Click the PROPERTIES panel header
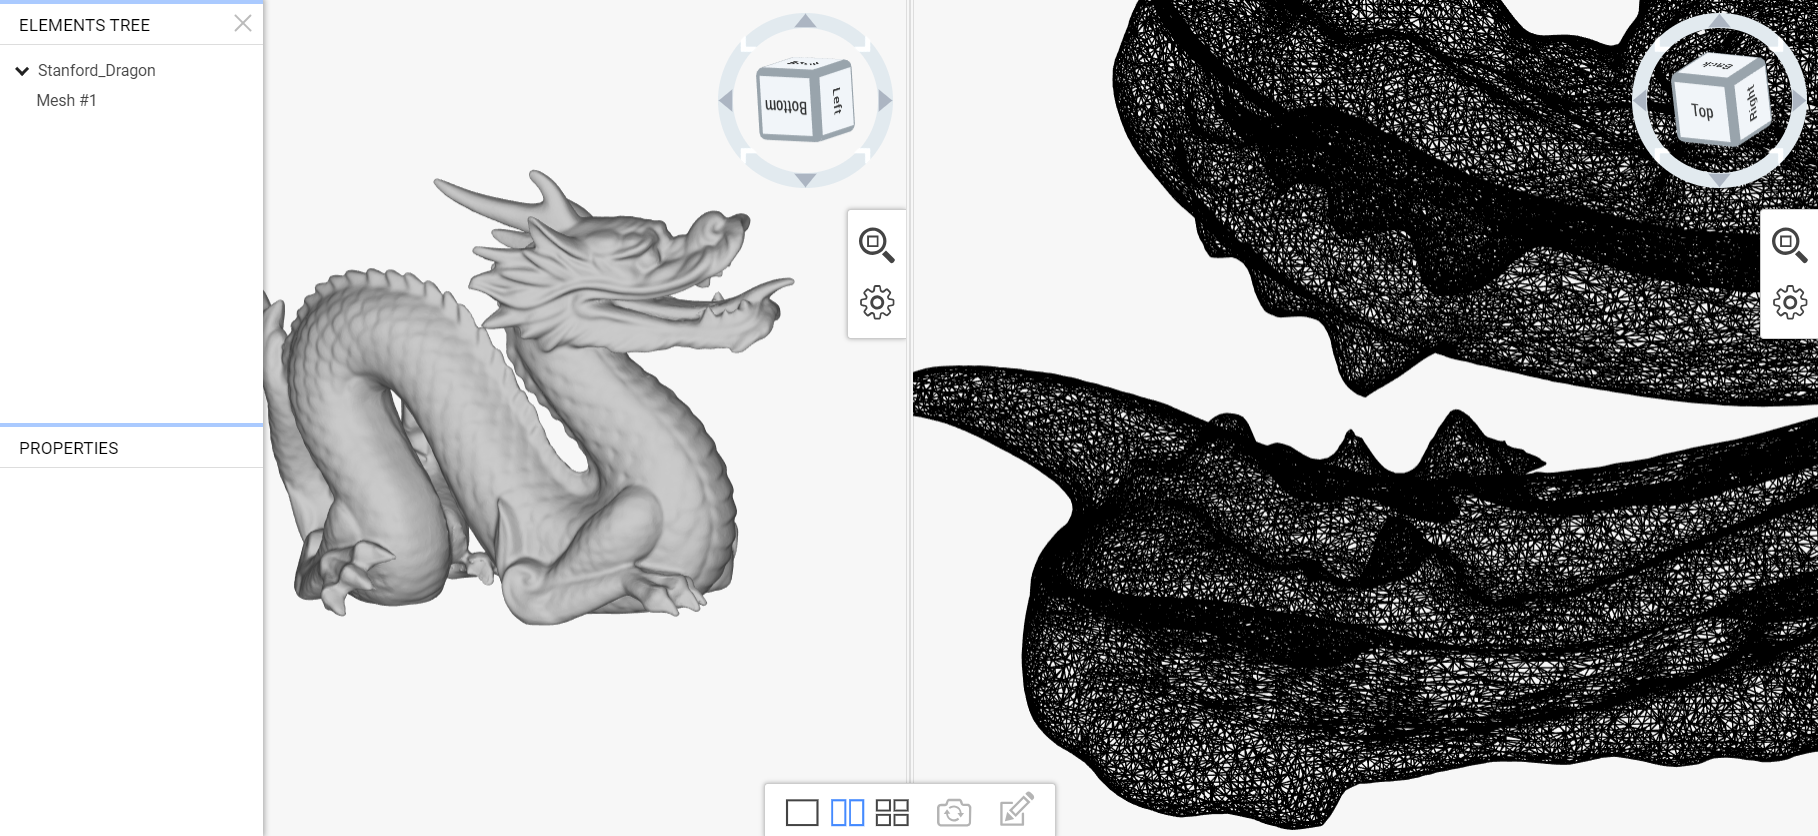The image size is (1818, 836). click(x=69, y=448)
